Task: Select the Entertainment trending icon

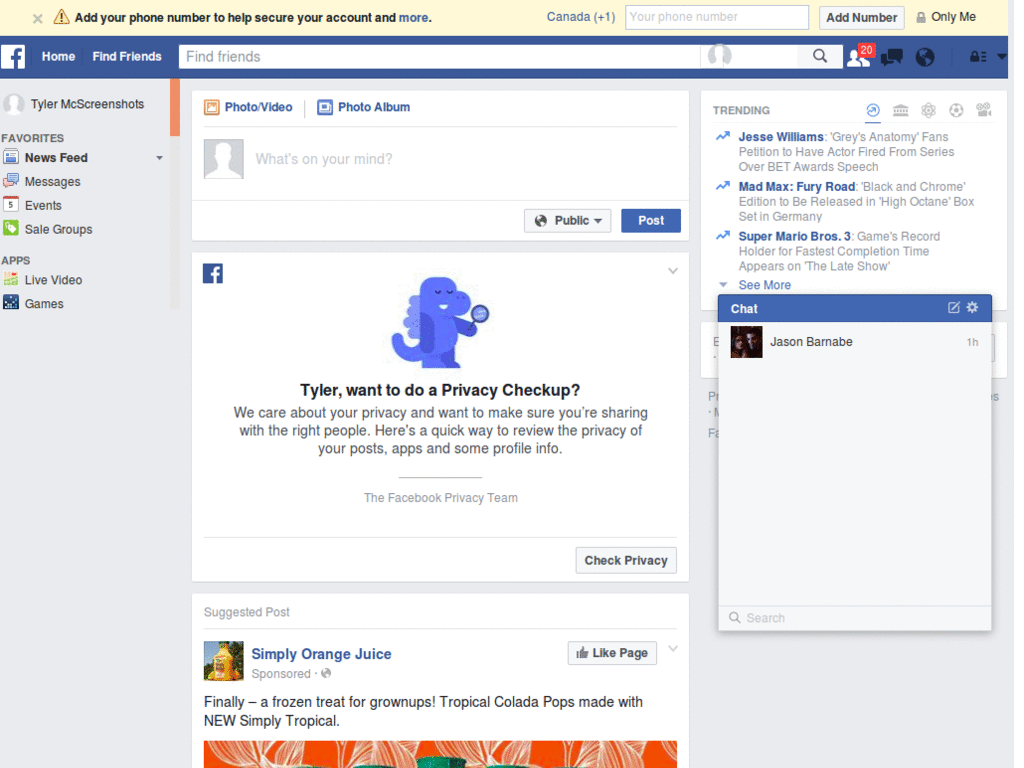Action: pos(984,110)
